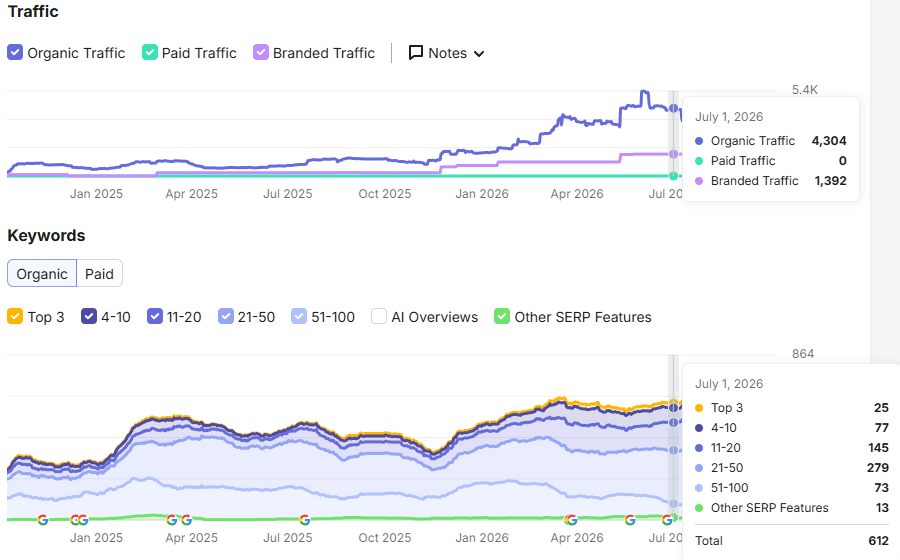Screen dimensions: 900x560
Task: Uncheck the 4-10 positions checkbox
Action: point(89,316)
